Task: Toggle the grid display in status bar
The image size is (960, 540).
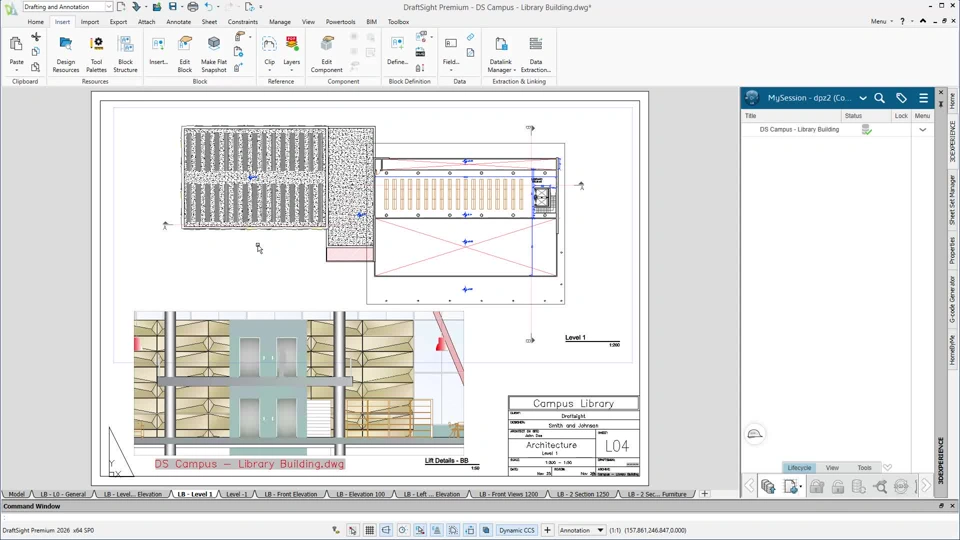Action: pyautogui.click(x=369, y=530)
